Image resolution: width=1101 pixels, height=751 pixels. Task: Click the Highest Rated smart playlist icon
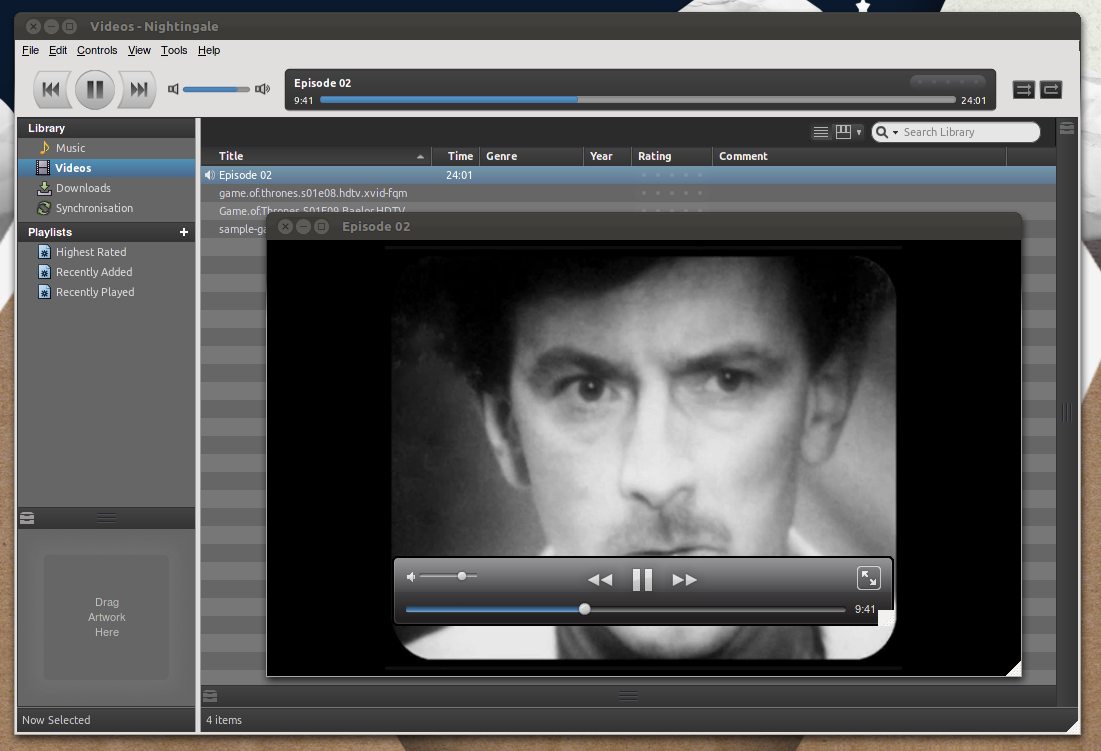tap(44, 252)
